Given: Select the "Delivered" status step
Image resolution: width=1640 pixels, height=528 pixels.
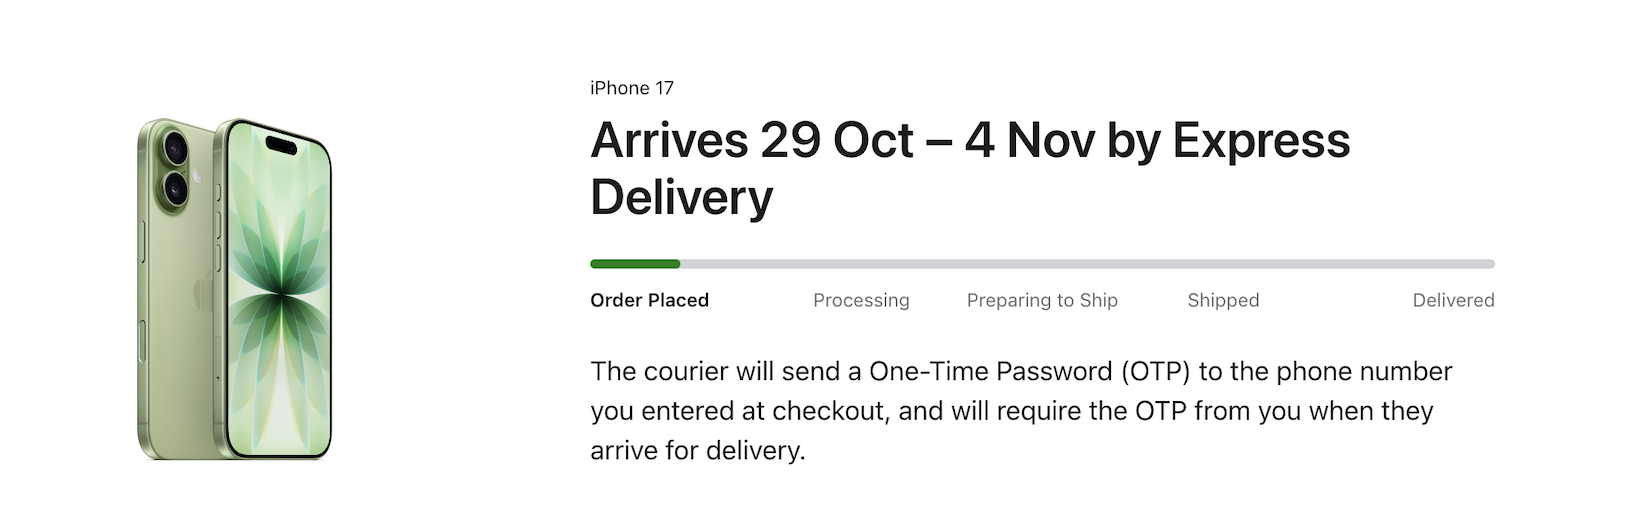Looking at the screenshot, I should 1453,300.
